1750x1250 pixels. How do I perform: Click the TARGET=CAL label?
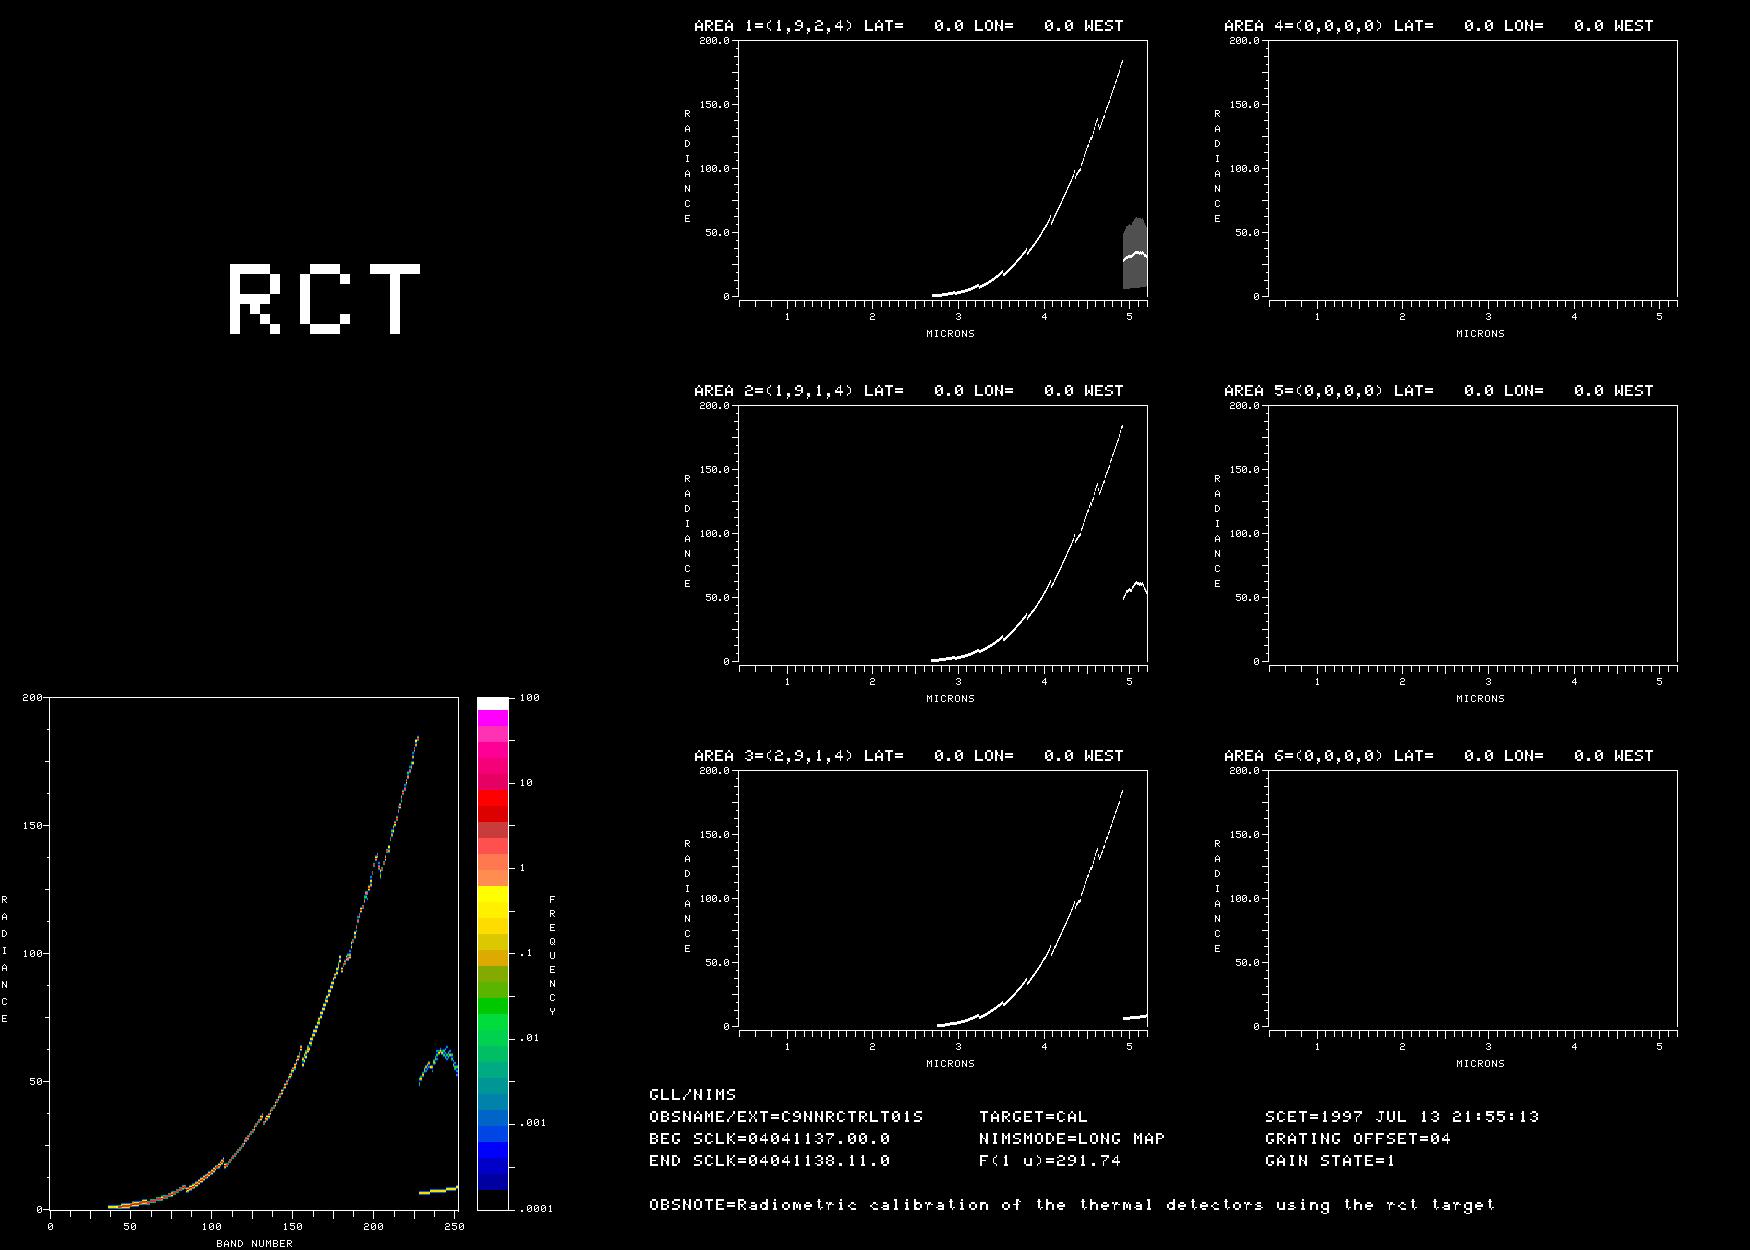click(1032, 1117)
